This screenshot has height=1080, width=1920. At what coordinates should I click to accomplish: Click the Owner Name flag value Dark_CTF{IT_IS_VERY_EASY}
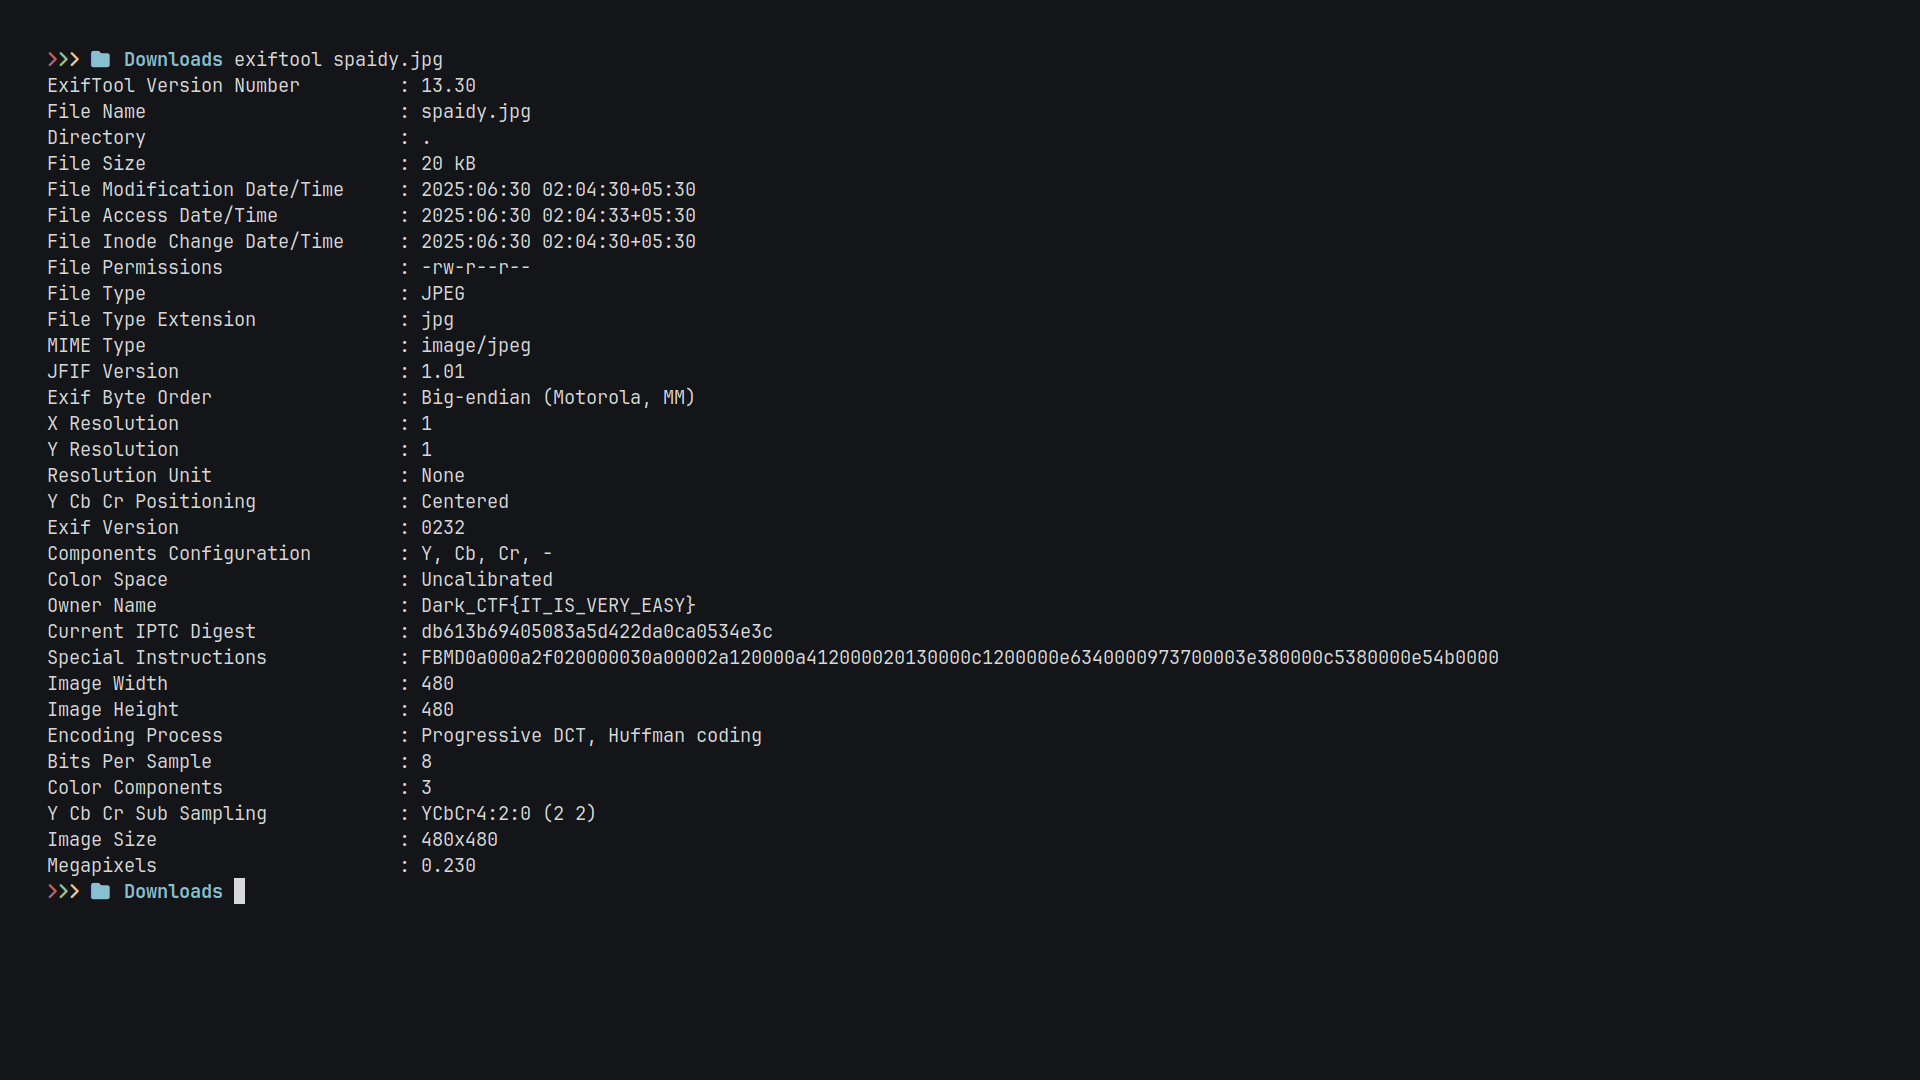557,606
